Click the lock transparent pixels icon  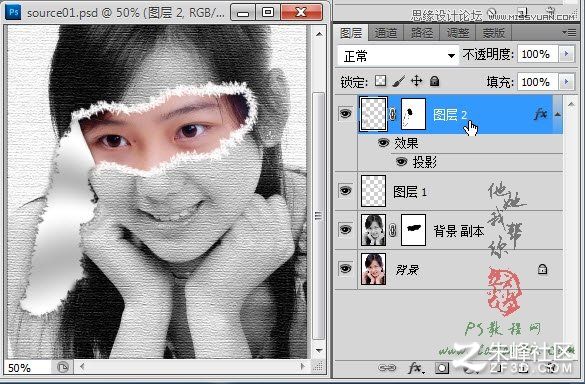[x=380, y=81]
